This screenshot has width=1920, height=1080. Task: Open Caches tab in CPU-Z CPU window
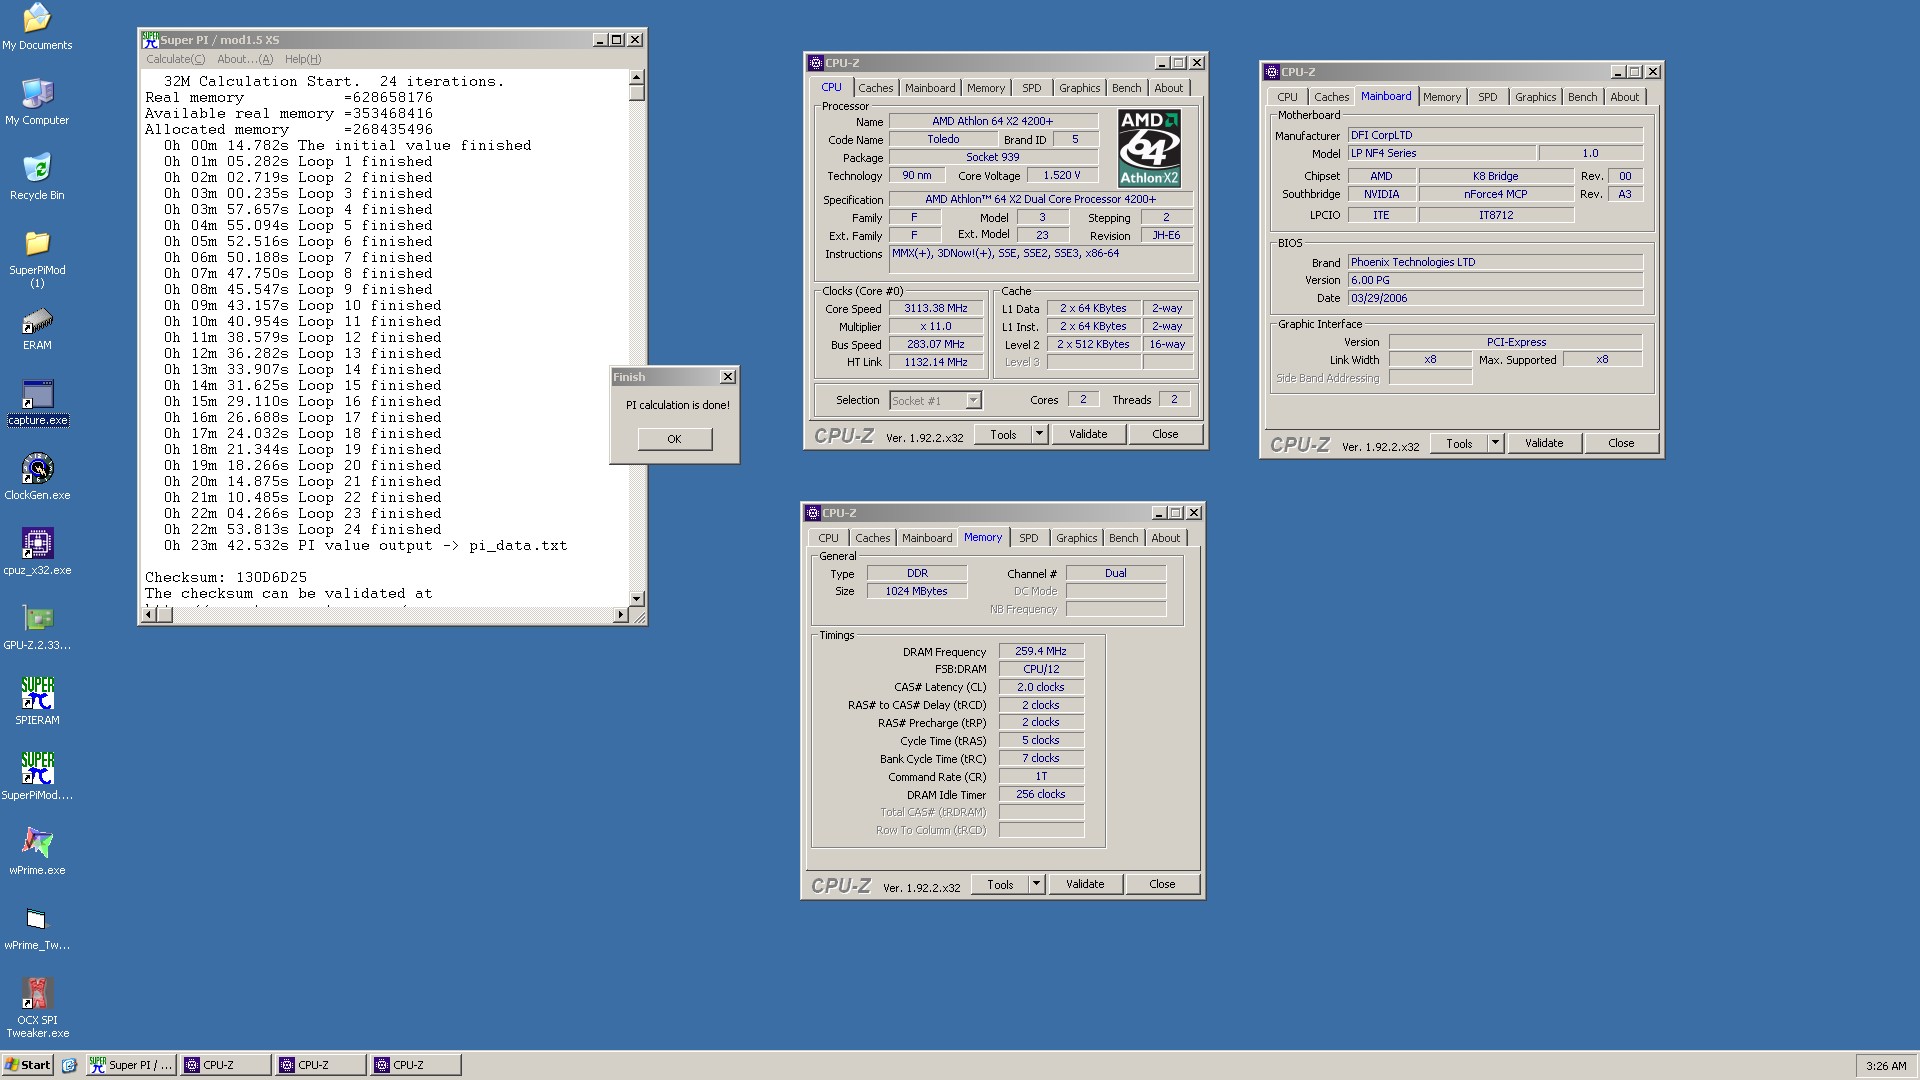pyautogui.click(x=876, y=88)
